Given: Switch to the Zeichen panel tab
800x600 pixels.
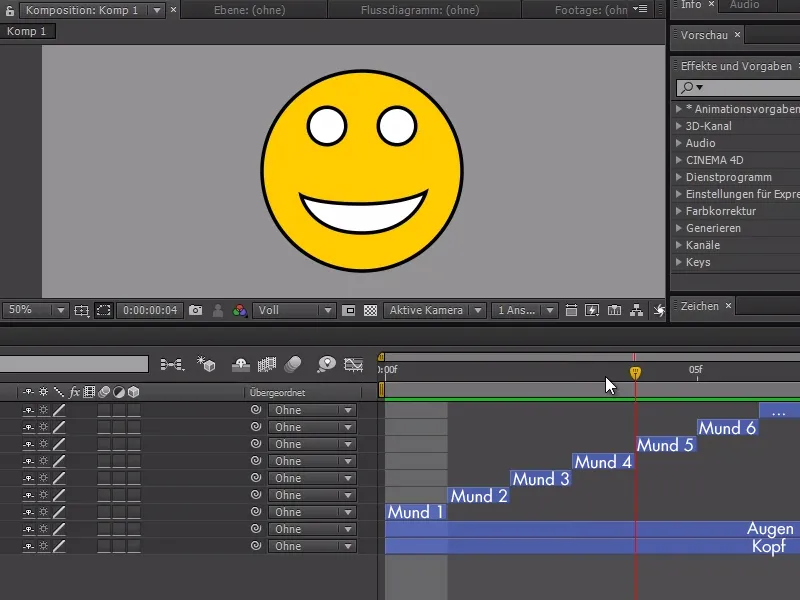Looking at the screenshot, I should tap(700, 306).
